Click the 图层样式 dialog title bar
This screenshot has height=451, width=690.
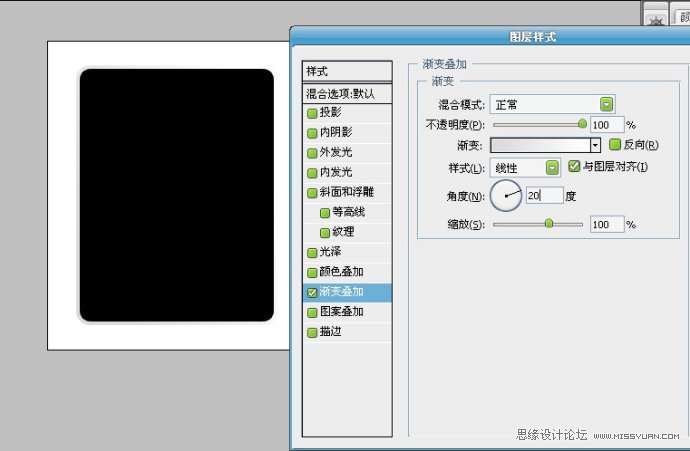(x=490, y=37)
